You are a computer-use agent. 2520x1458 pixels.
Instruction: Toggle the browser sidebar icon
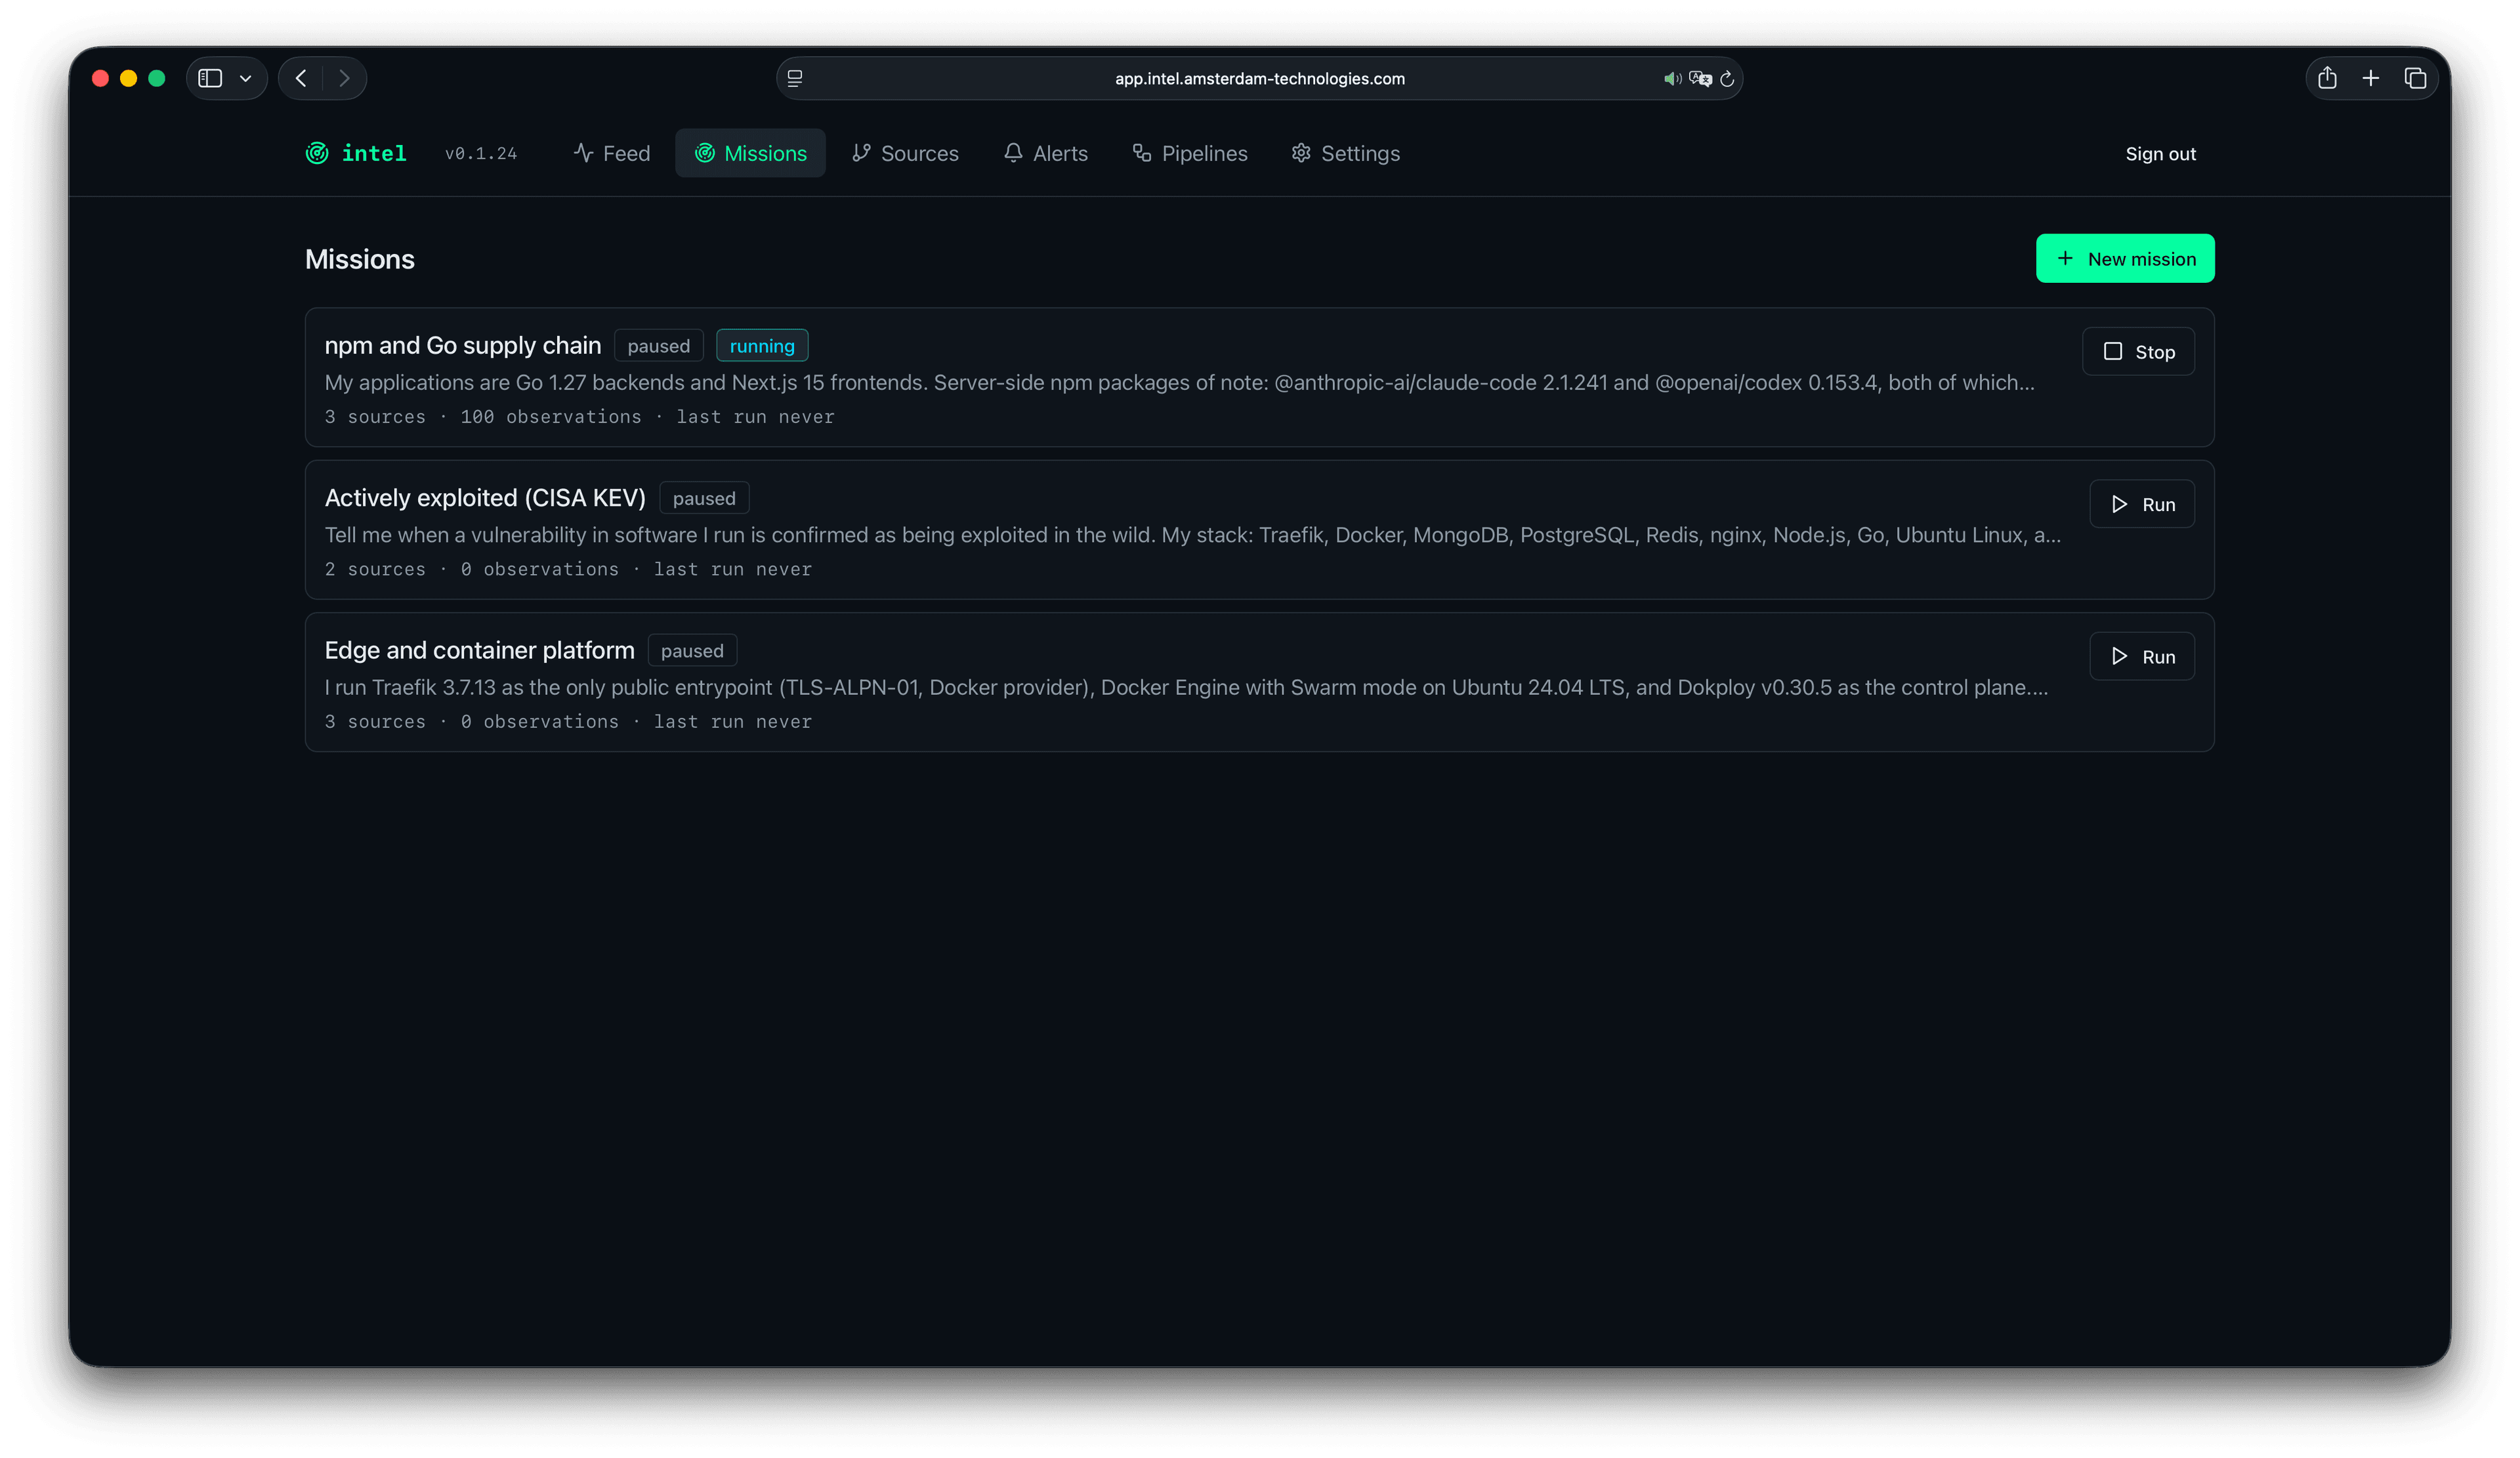210,78
